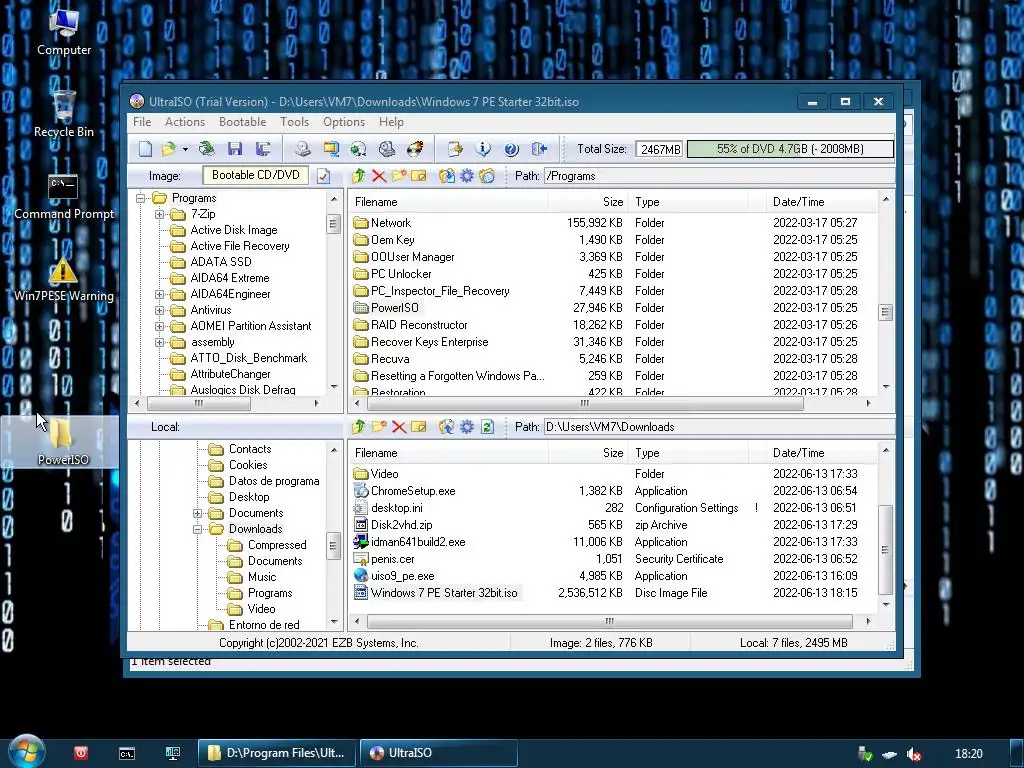This screenshot has width=1024, height=768.
Task: Expand the 7-Zip tree node
Action: (159, 214)
